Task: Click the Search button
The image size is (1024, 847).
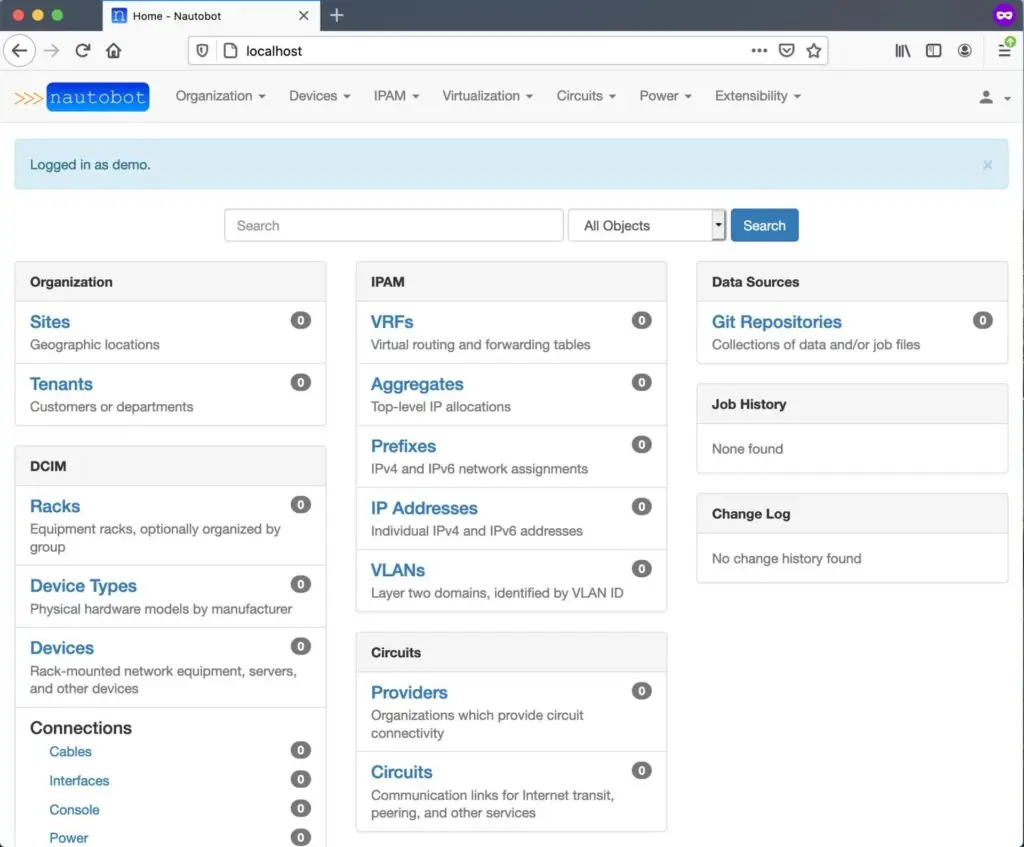Action: 764,225
